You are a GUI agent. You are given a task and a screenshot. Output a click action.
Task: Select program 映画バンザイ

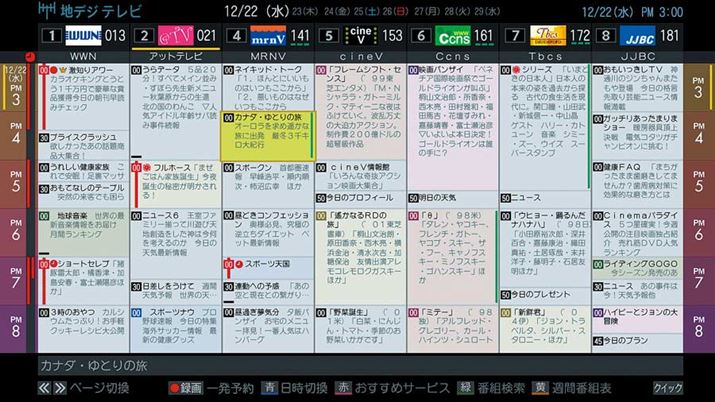click(453, 127)
